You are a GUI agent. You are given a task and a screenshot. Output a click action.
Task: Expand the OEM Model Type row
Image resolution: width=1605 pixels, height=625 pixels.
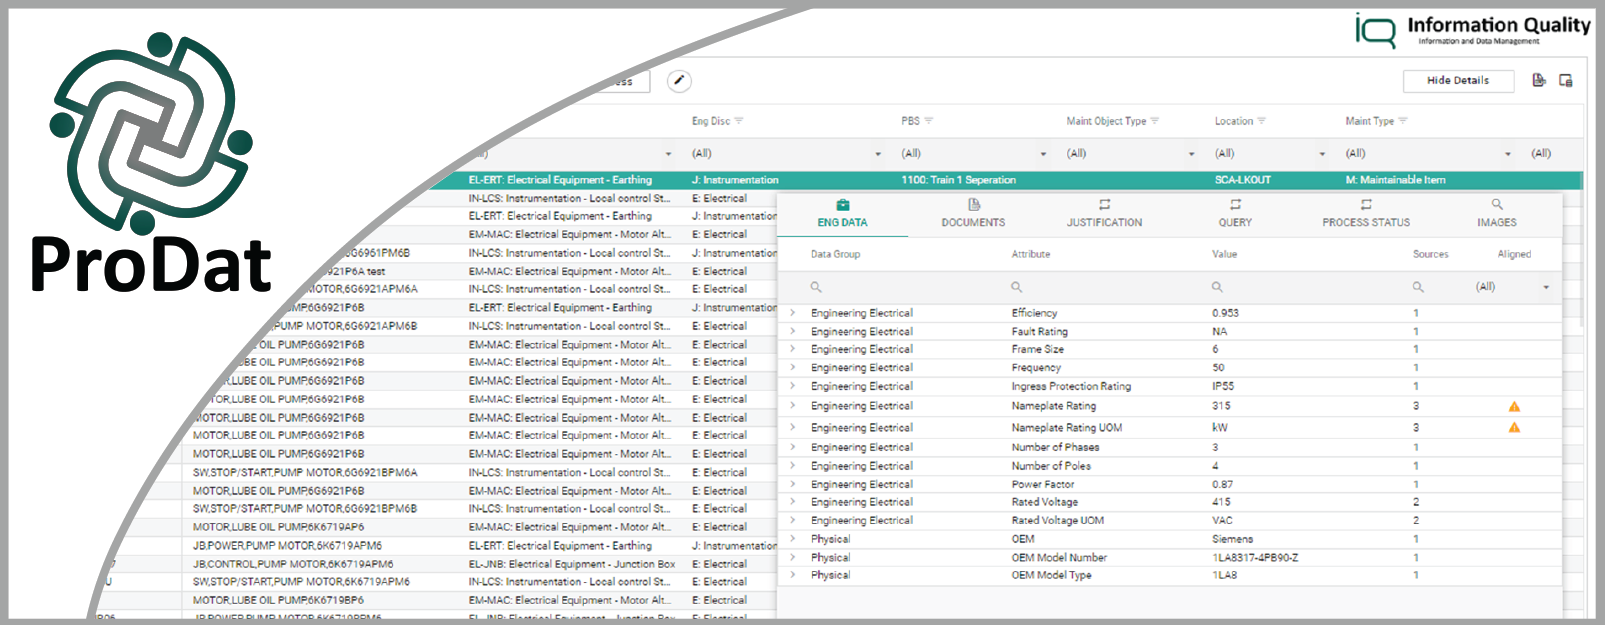coord(793,575)
